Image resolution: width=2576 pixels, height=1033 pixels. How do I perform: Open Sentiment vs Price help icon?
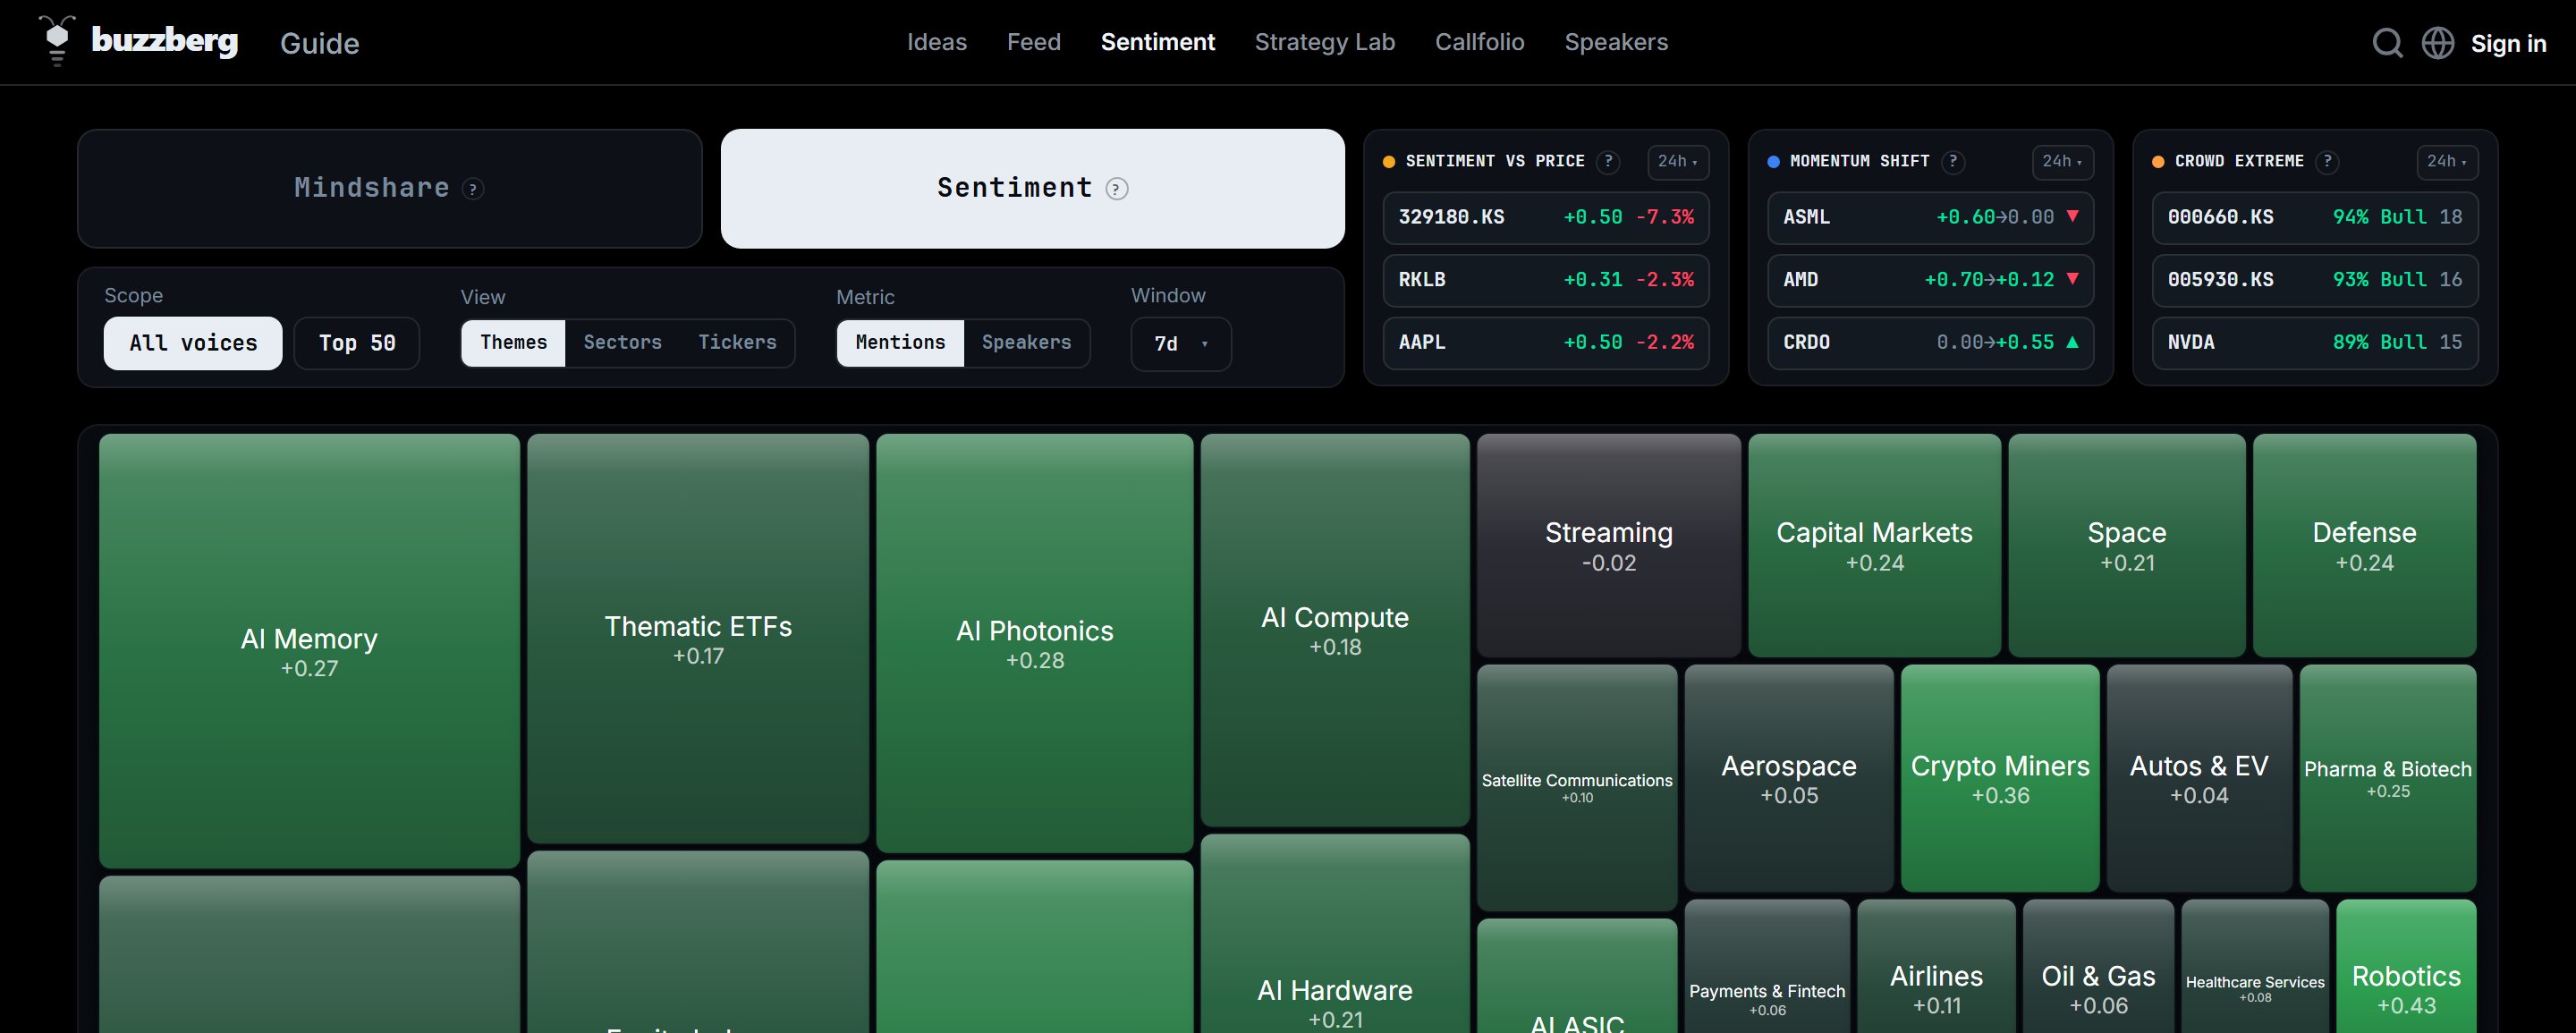1608,161
